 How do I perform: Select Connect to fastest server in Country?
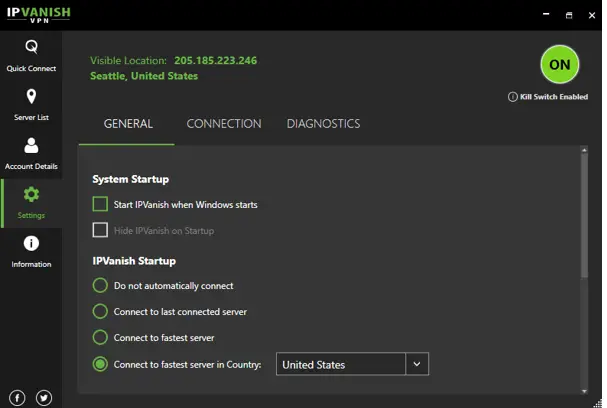click(100, 364)
